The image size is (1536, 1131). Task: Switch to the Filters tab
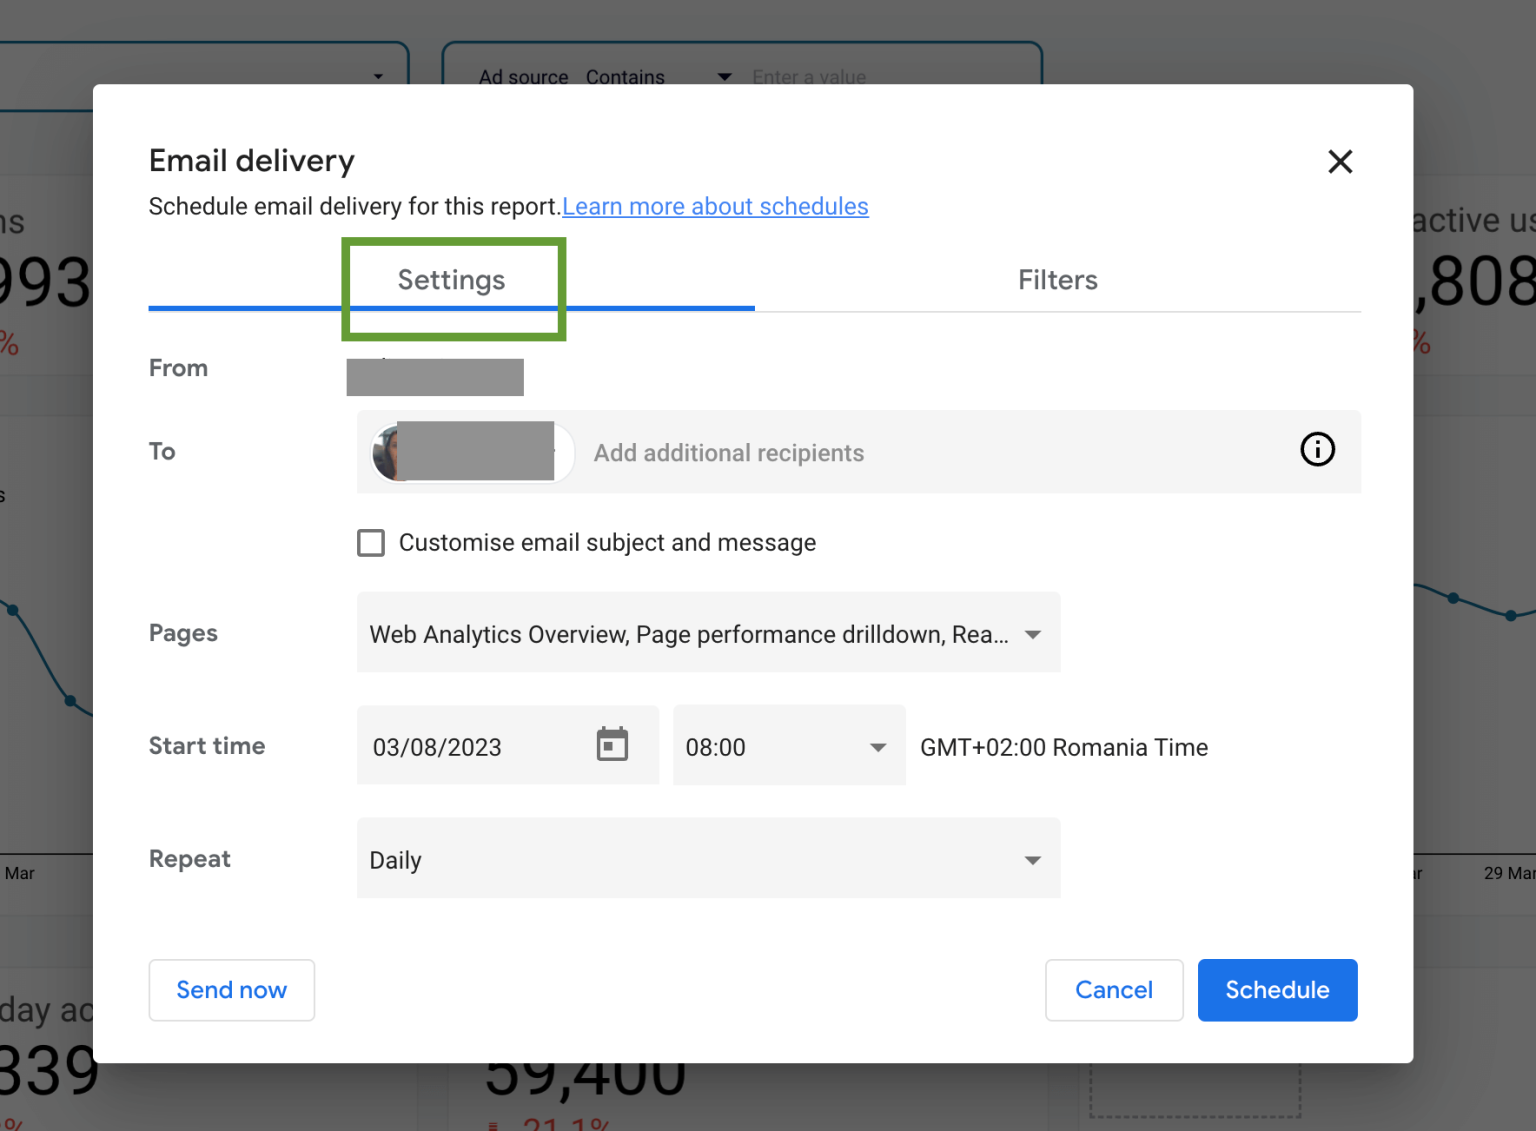click(x=1057, y=280)
